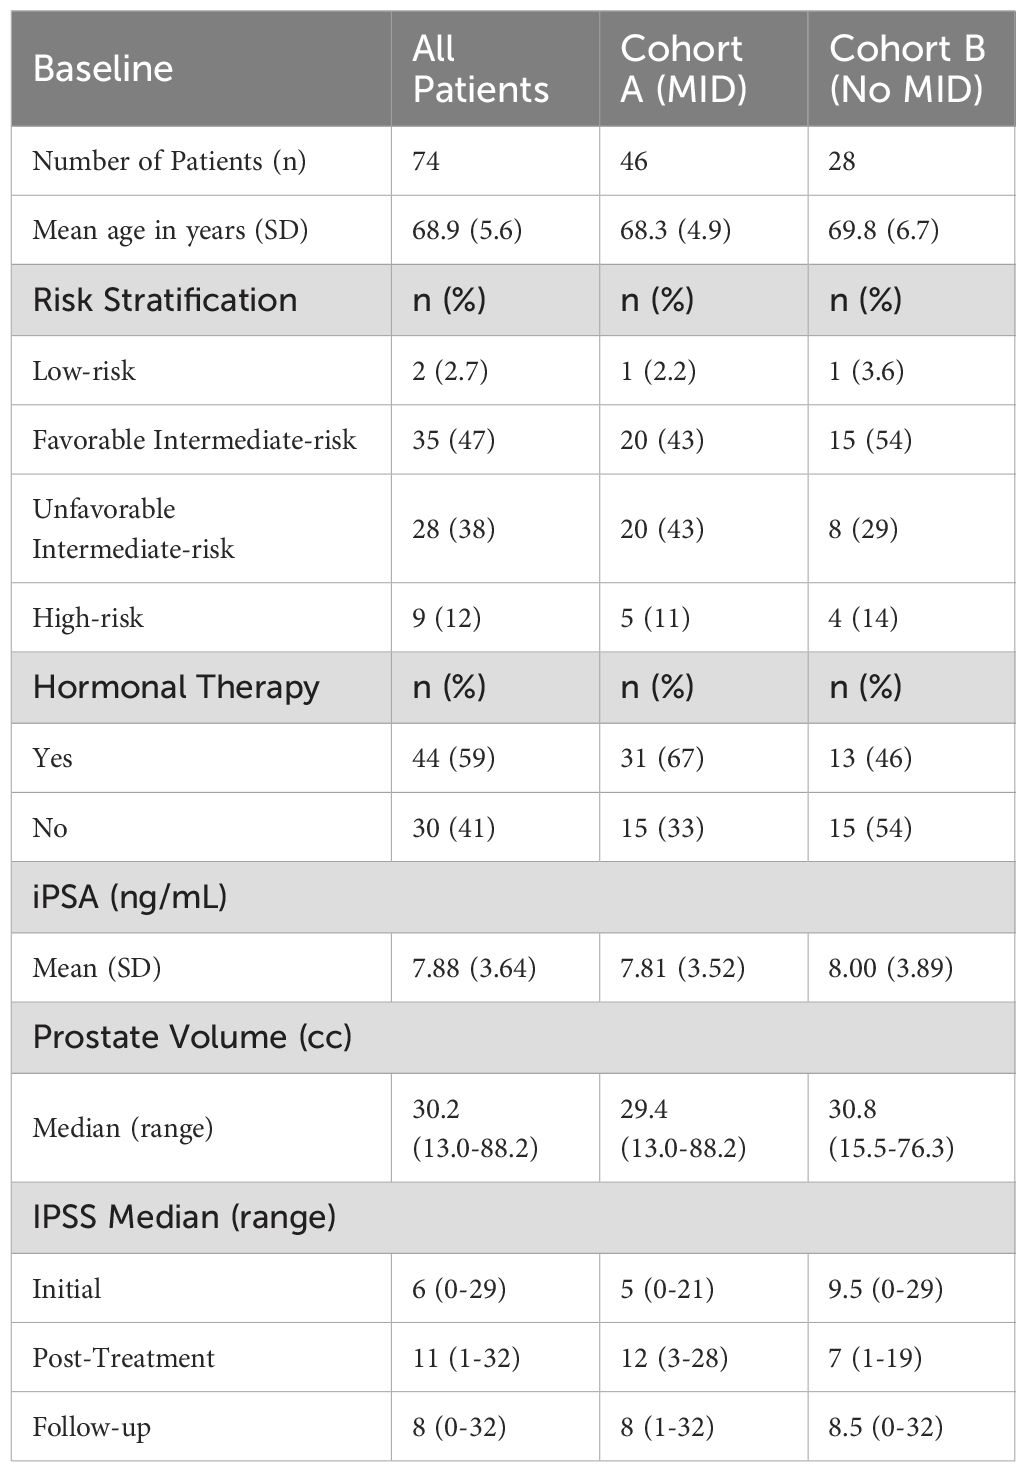Click the IPSS Median (range) heading
The height and width of the screenshot is (1472, 1026).
tap(184, 1217)
